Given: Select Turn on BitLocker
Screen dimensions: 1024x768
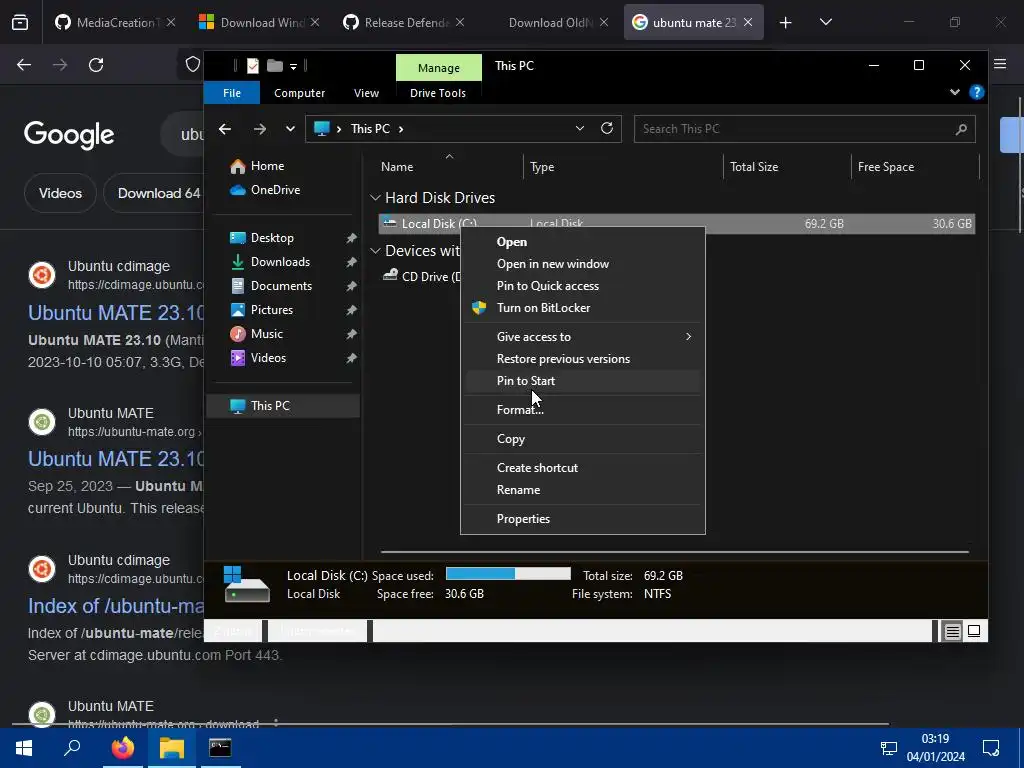Looking at the screenshot, I should tap(583, 308).
